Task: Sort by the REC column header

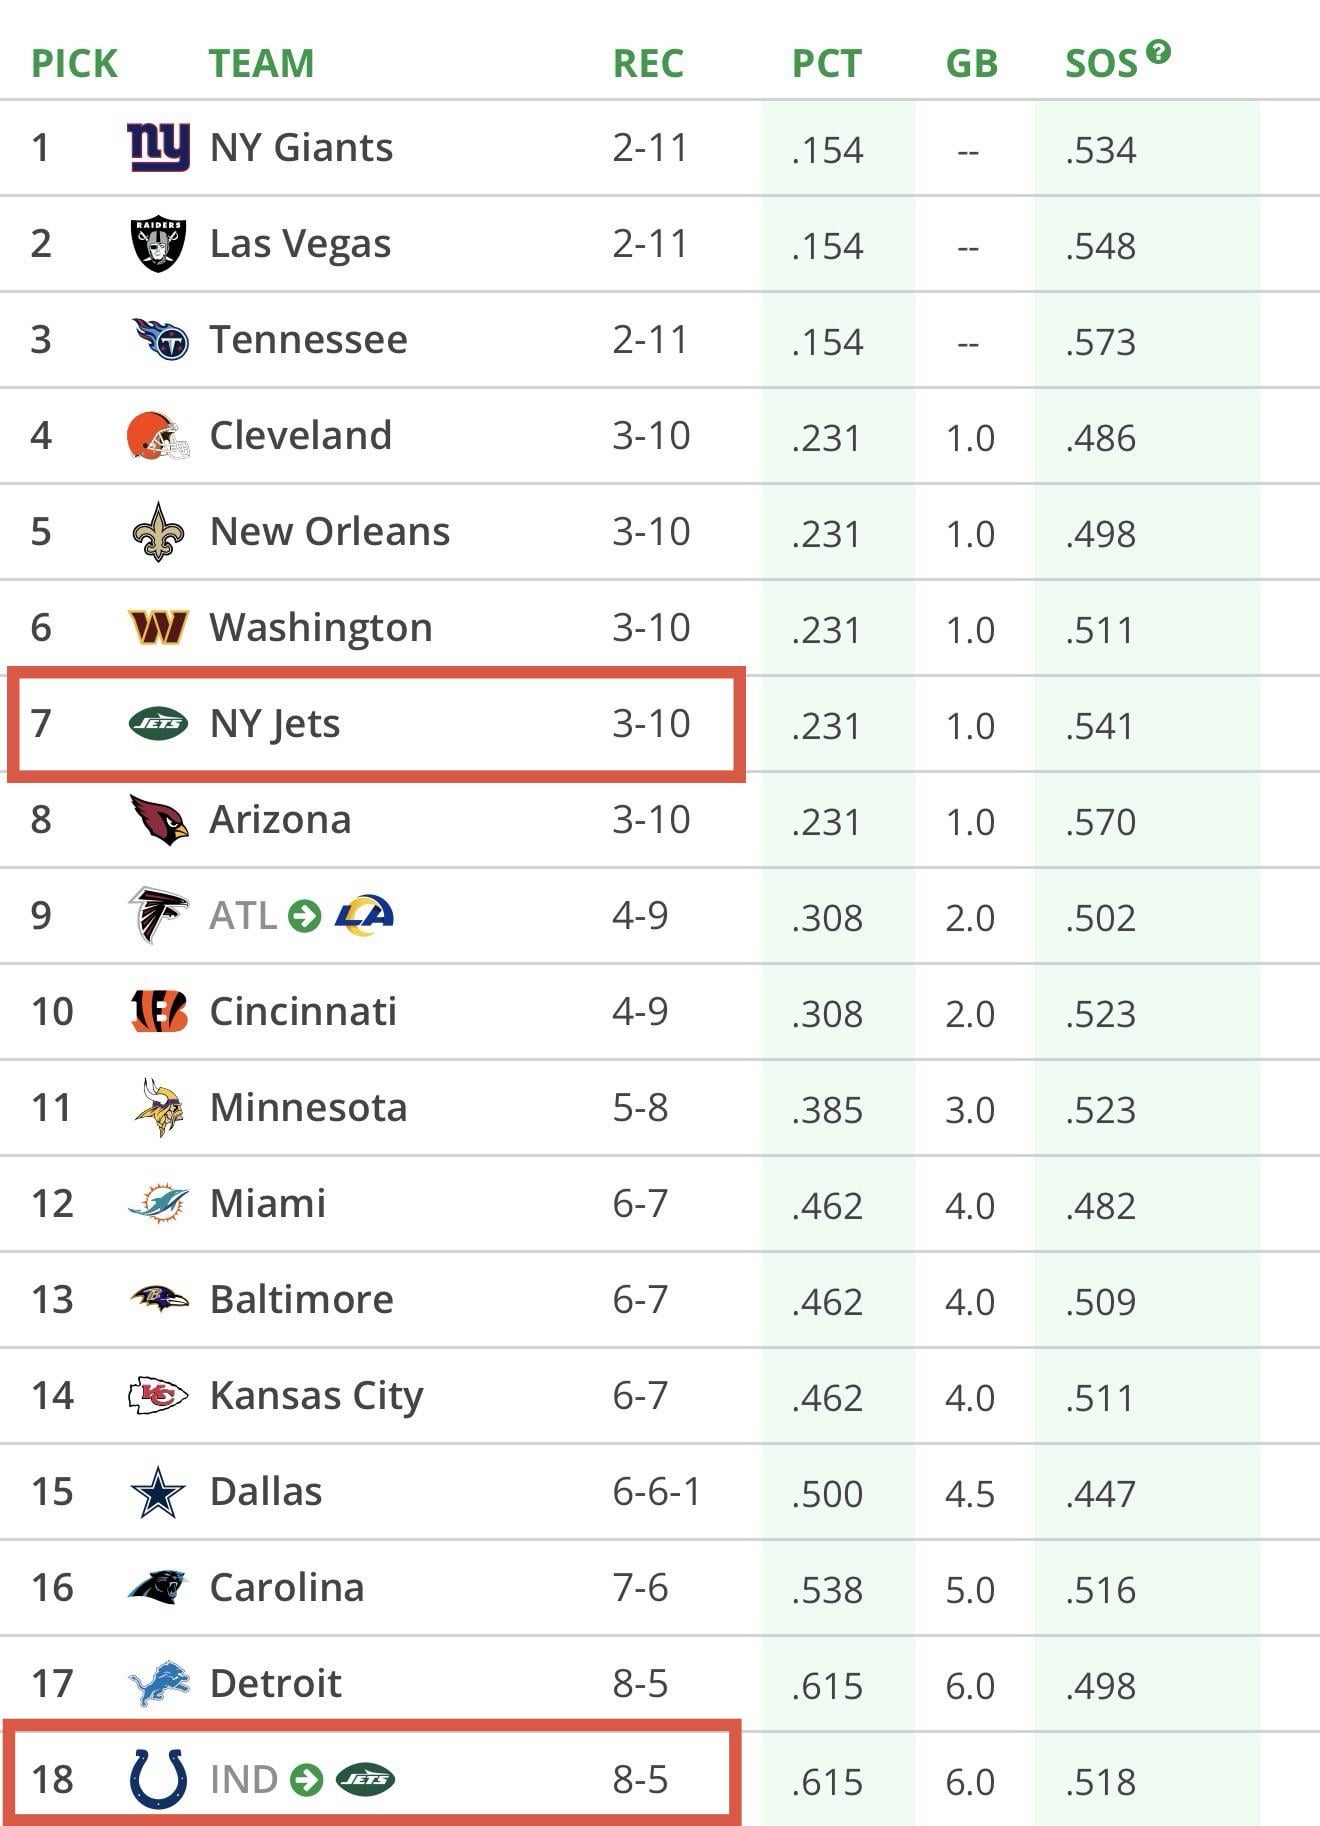Action: pos(648,64)
